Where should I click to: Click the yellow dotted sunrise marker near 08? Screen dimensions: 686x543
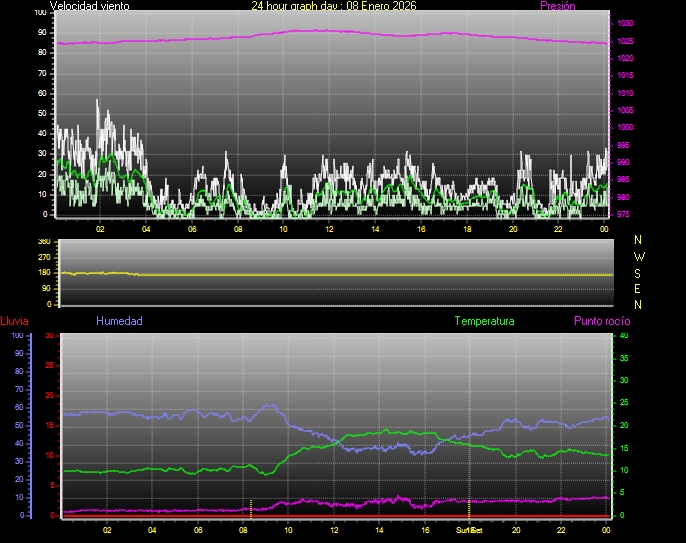[x=251, y=506]
